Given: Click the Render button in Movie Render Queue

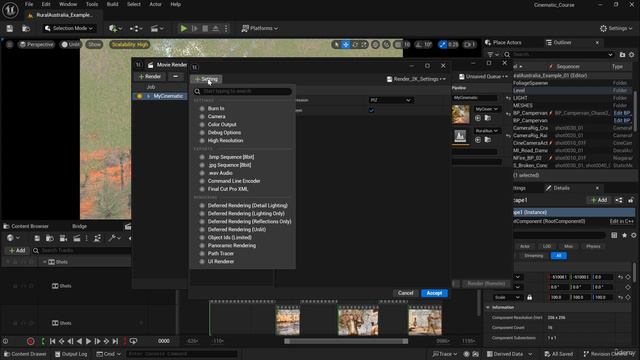Looking at the screenshot, I should [x=150, y=76].
